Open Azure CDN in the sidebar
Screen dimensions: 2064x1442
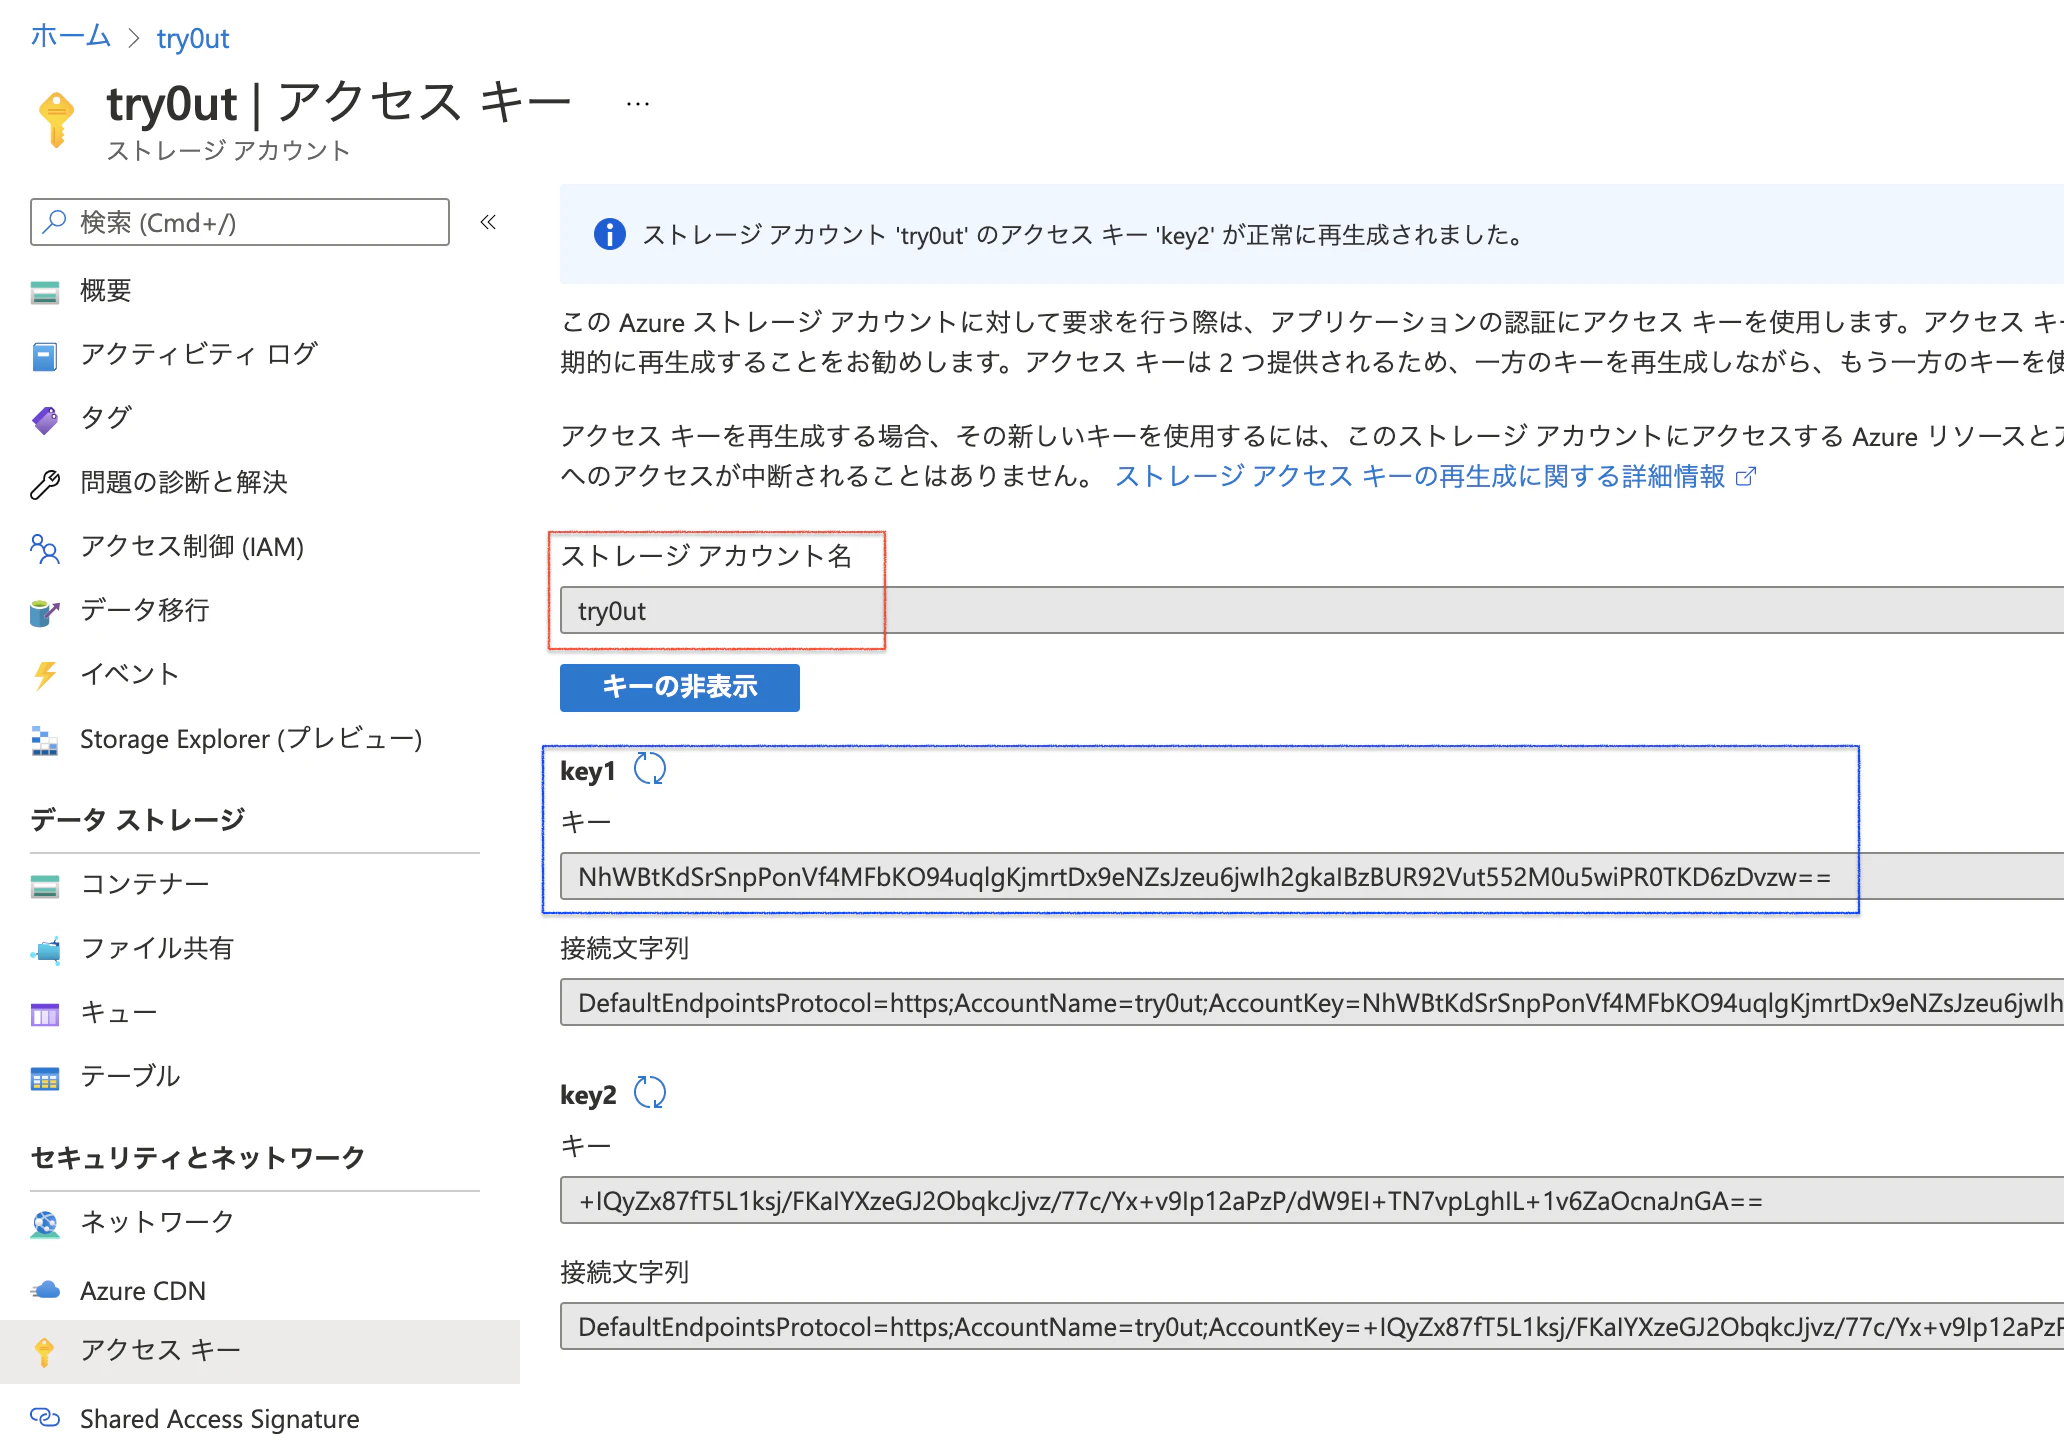[x=143, y=1291]
